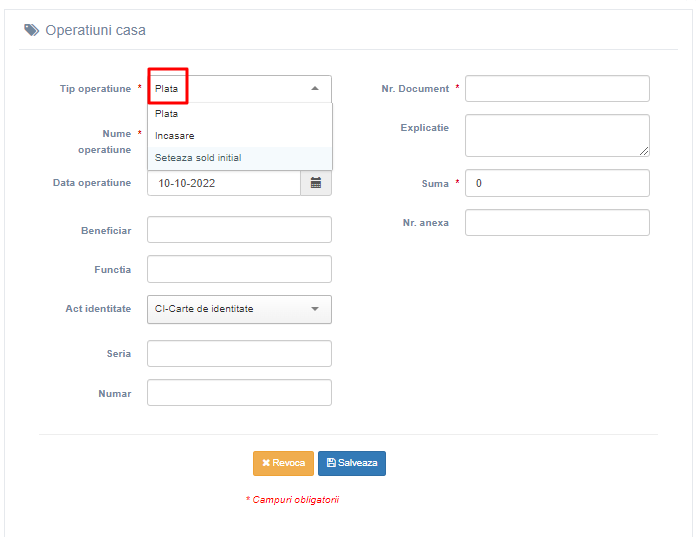Open the calendar picker for Data operatiune
The width and height of the screenshot is (698, 537).
point(316,183)
